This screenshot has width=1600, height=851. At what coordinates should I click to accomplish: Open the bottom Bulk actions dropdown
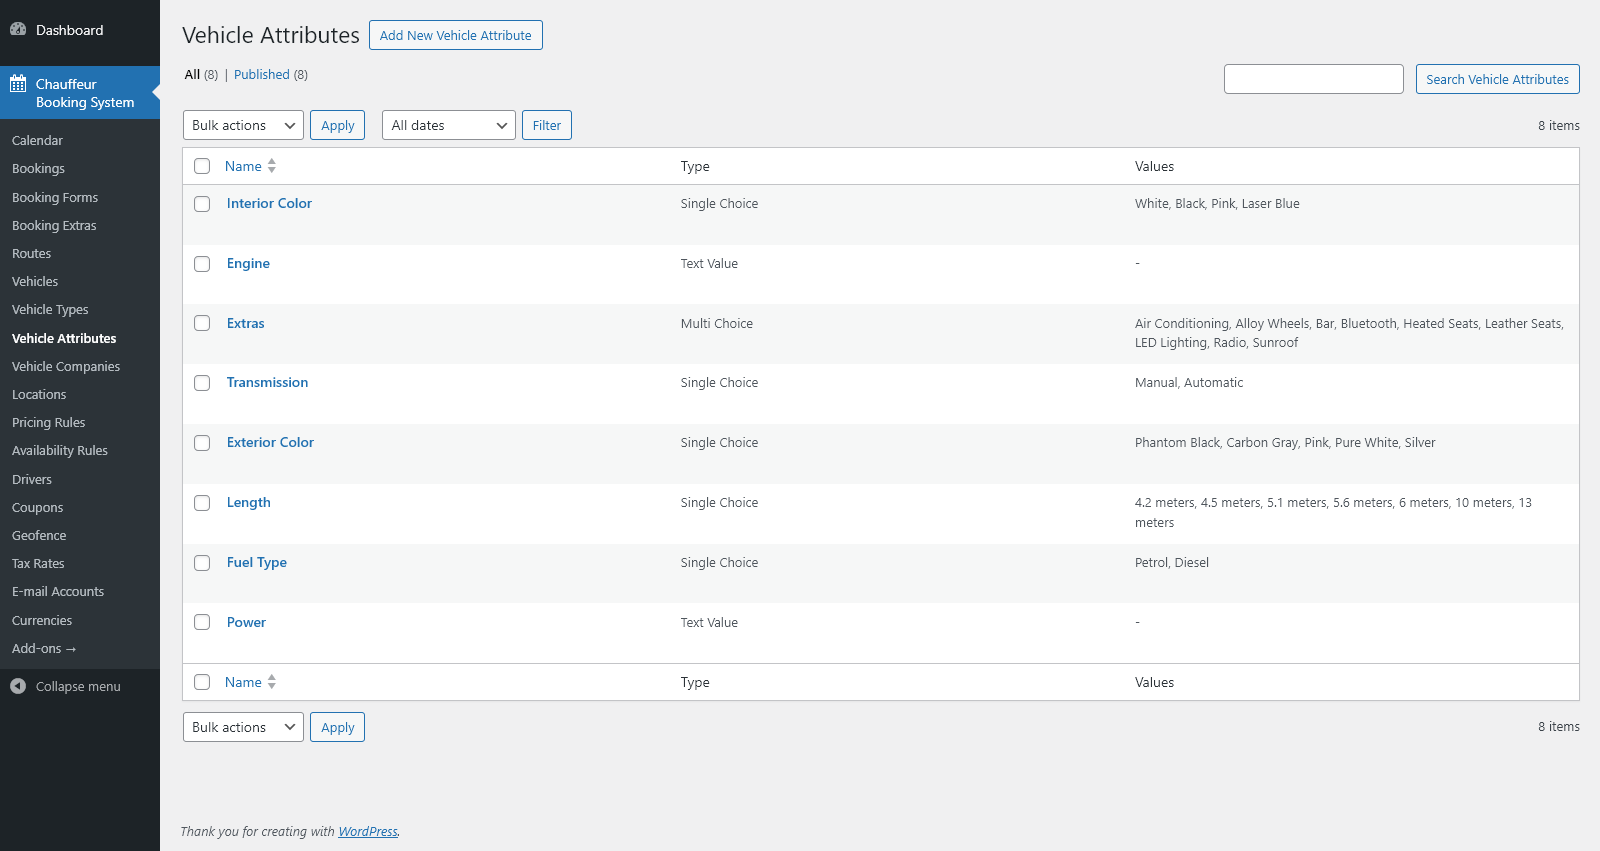[243, 727]
